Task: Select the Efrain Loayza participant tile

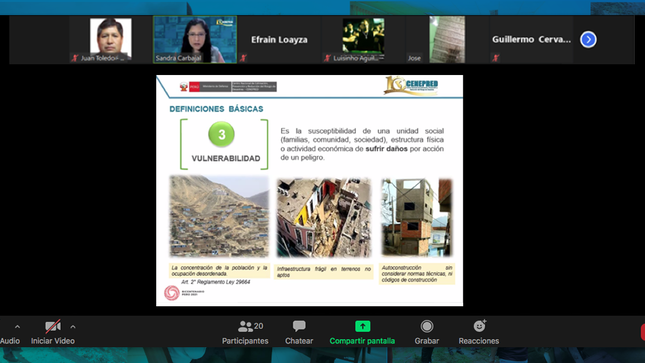Action: pyautogui.click(x=279, y=40)
